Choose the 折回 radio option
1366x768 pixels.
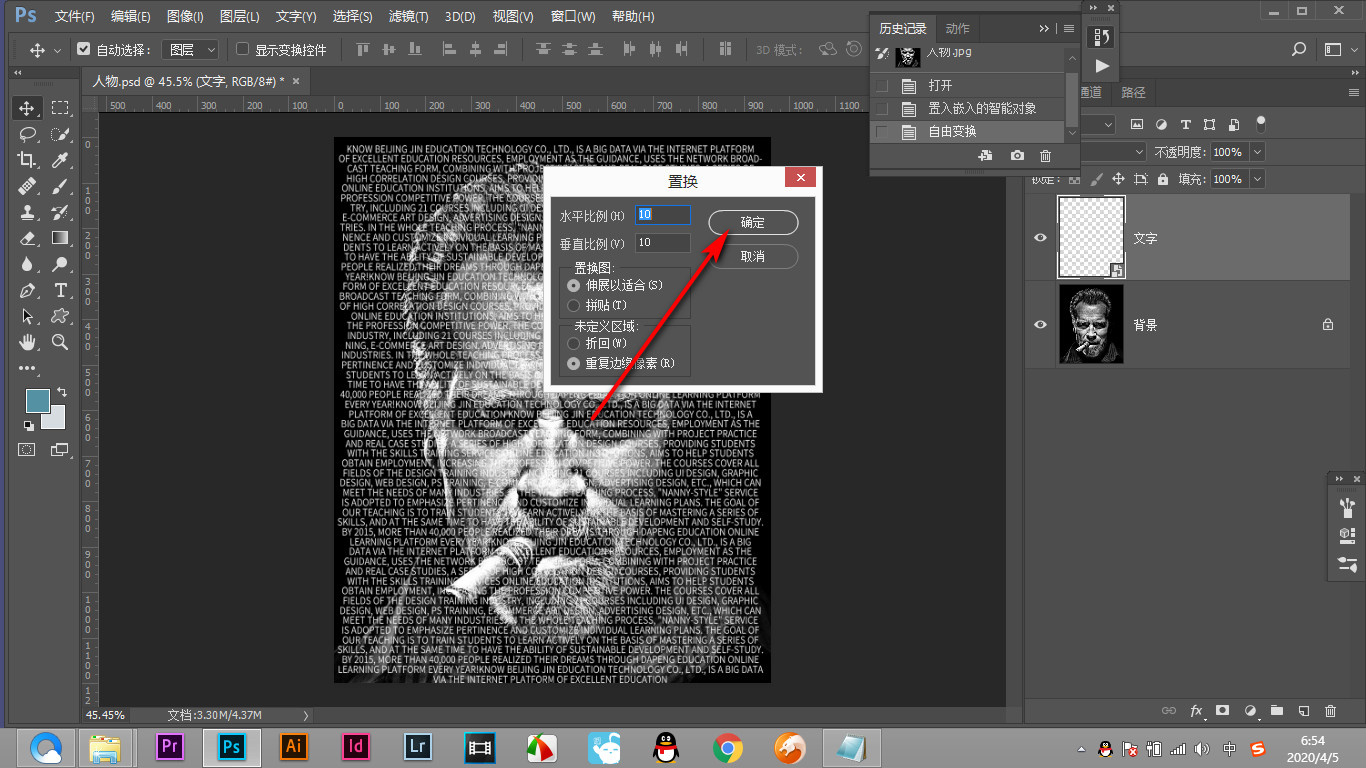point(574,344)
